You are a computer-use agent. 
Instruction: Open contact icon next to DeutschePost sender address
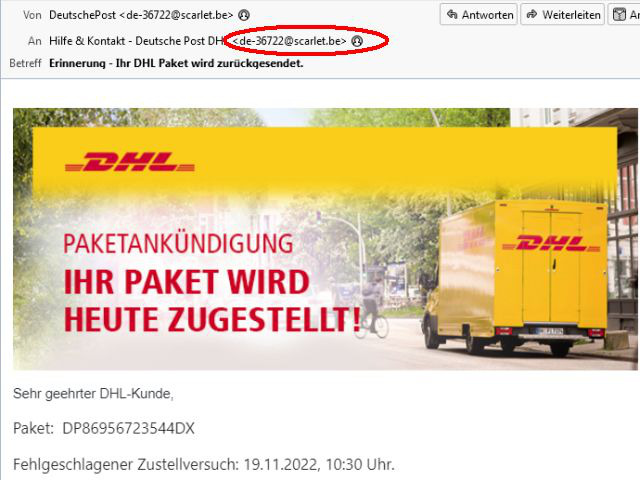tap(244, 16)
